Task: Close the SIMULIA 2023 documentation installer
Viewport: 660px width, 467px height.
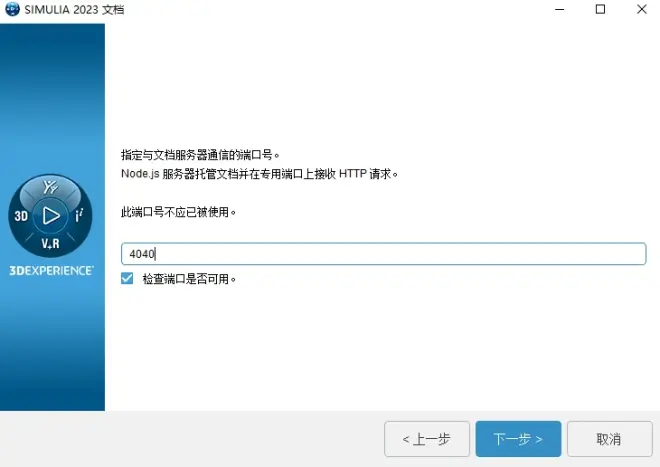Action: (x=641, y=9)
